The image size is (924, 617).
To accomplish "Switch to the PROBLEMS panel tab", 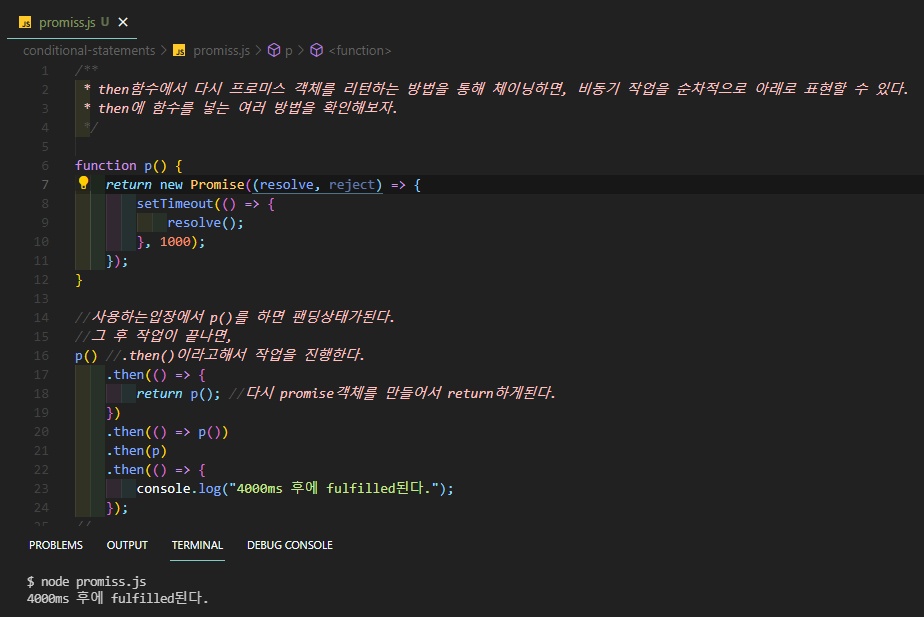I will [x=56, y=545].
